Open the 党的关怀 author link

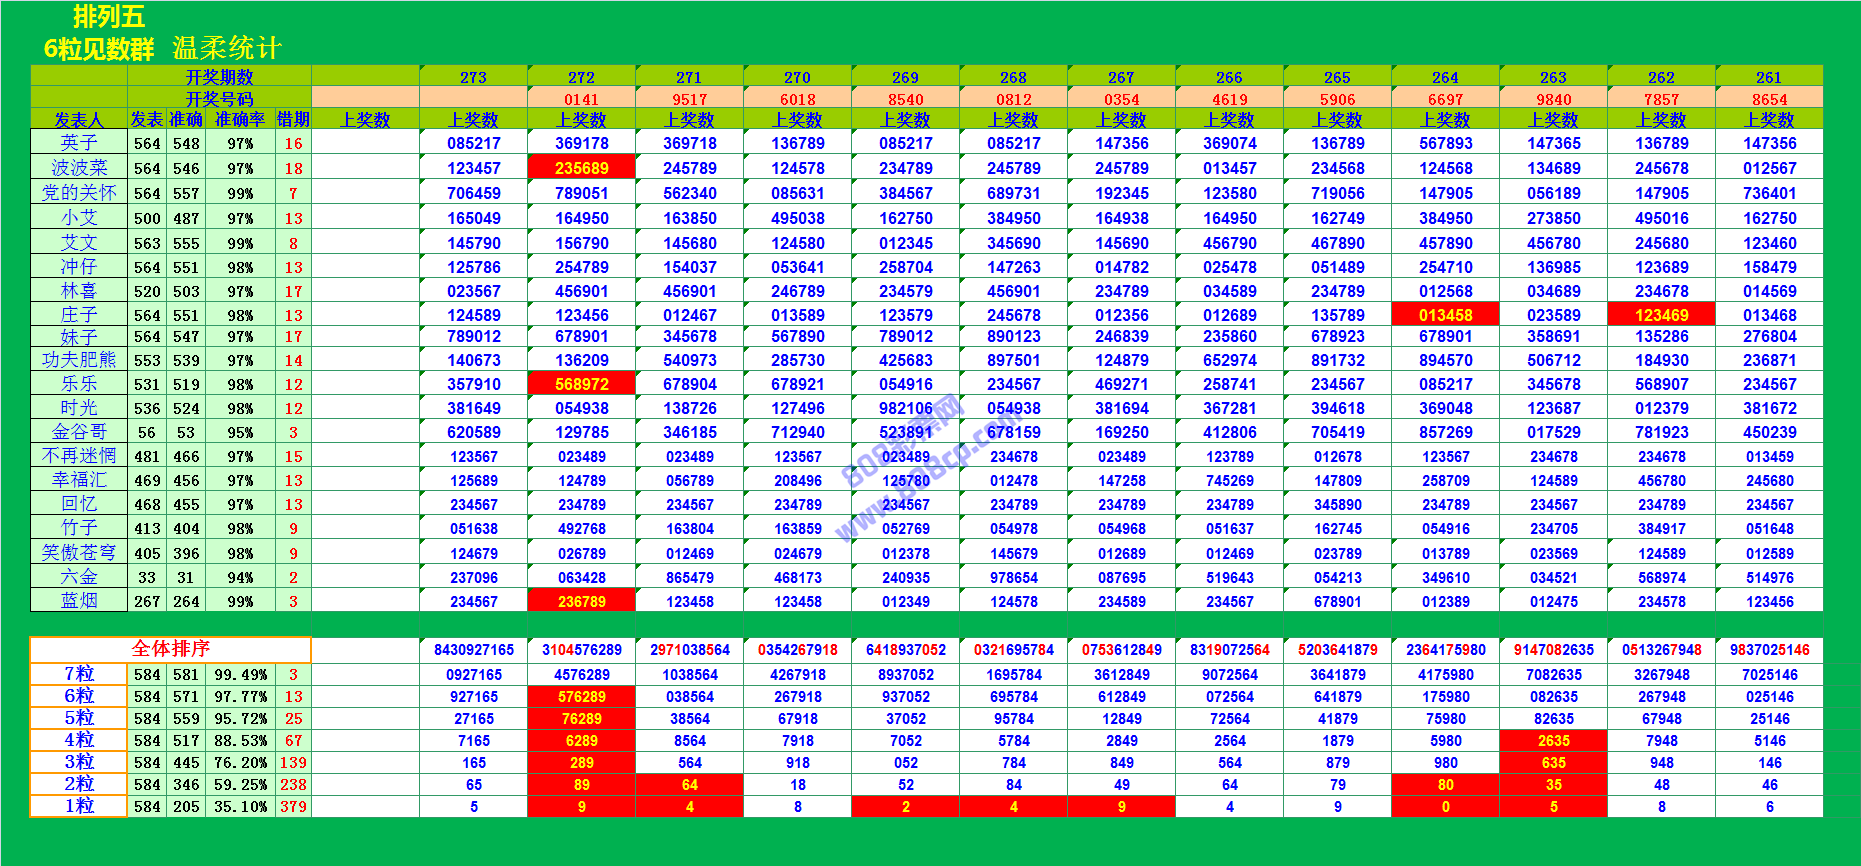click(x=79, y=193)
